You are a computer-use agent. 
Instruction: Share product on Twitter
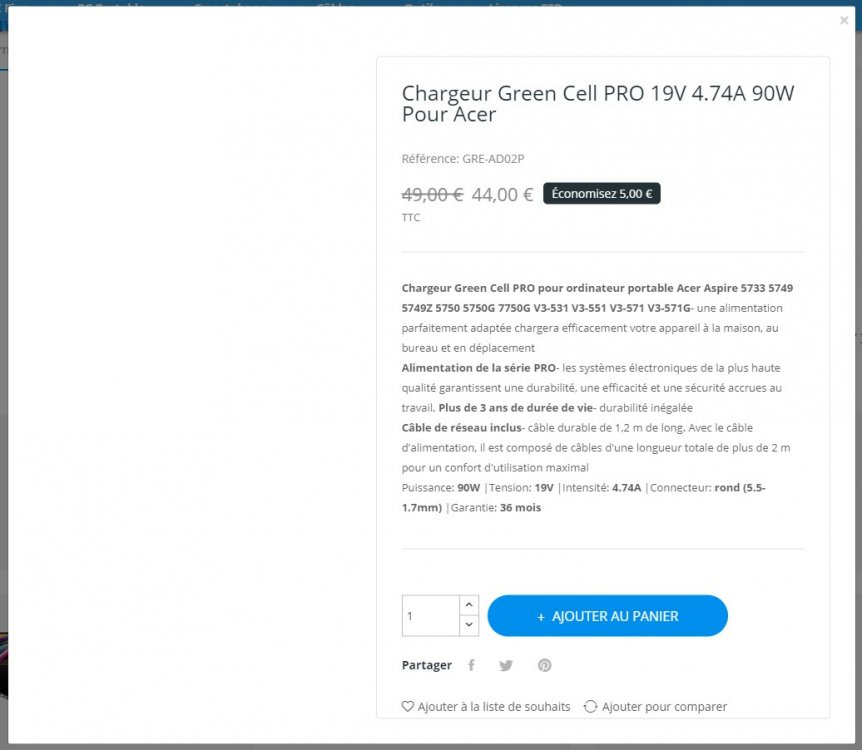(x=506, y=665)
